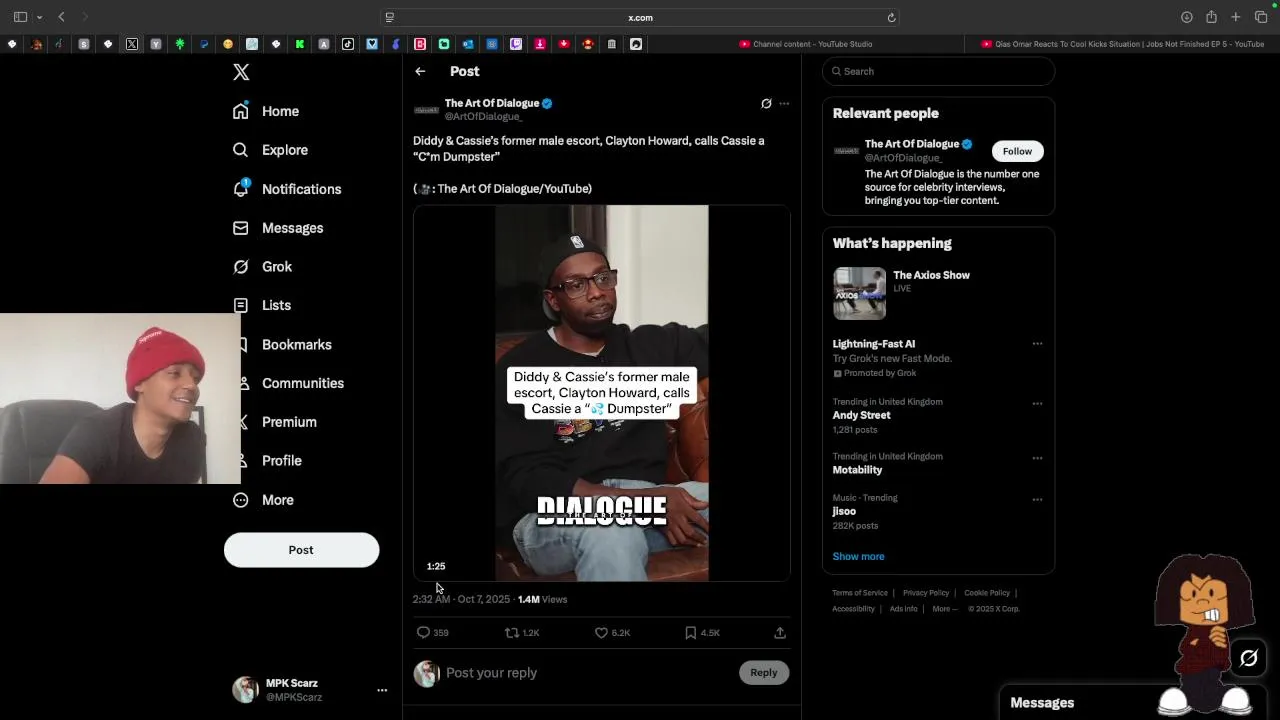Open Privacy Policy footer link
The width and height of the screenshot is (1280, 720).
(x=926, y=593)
